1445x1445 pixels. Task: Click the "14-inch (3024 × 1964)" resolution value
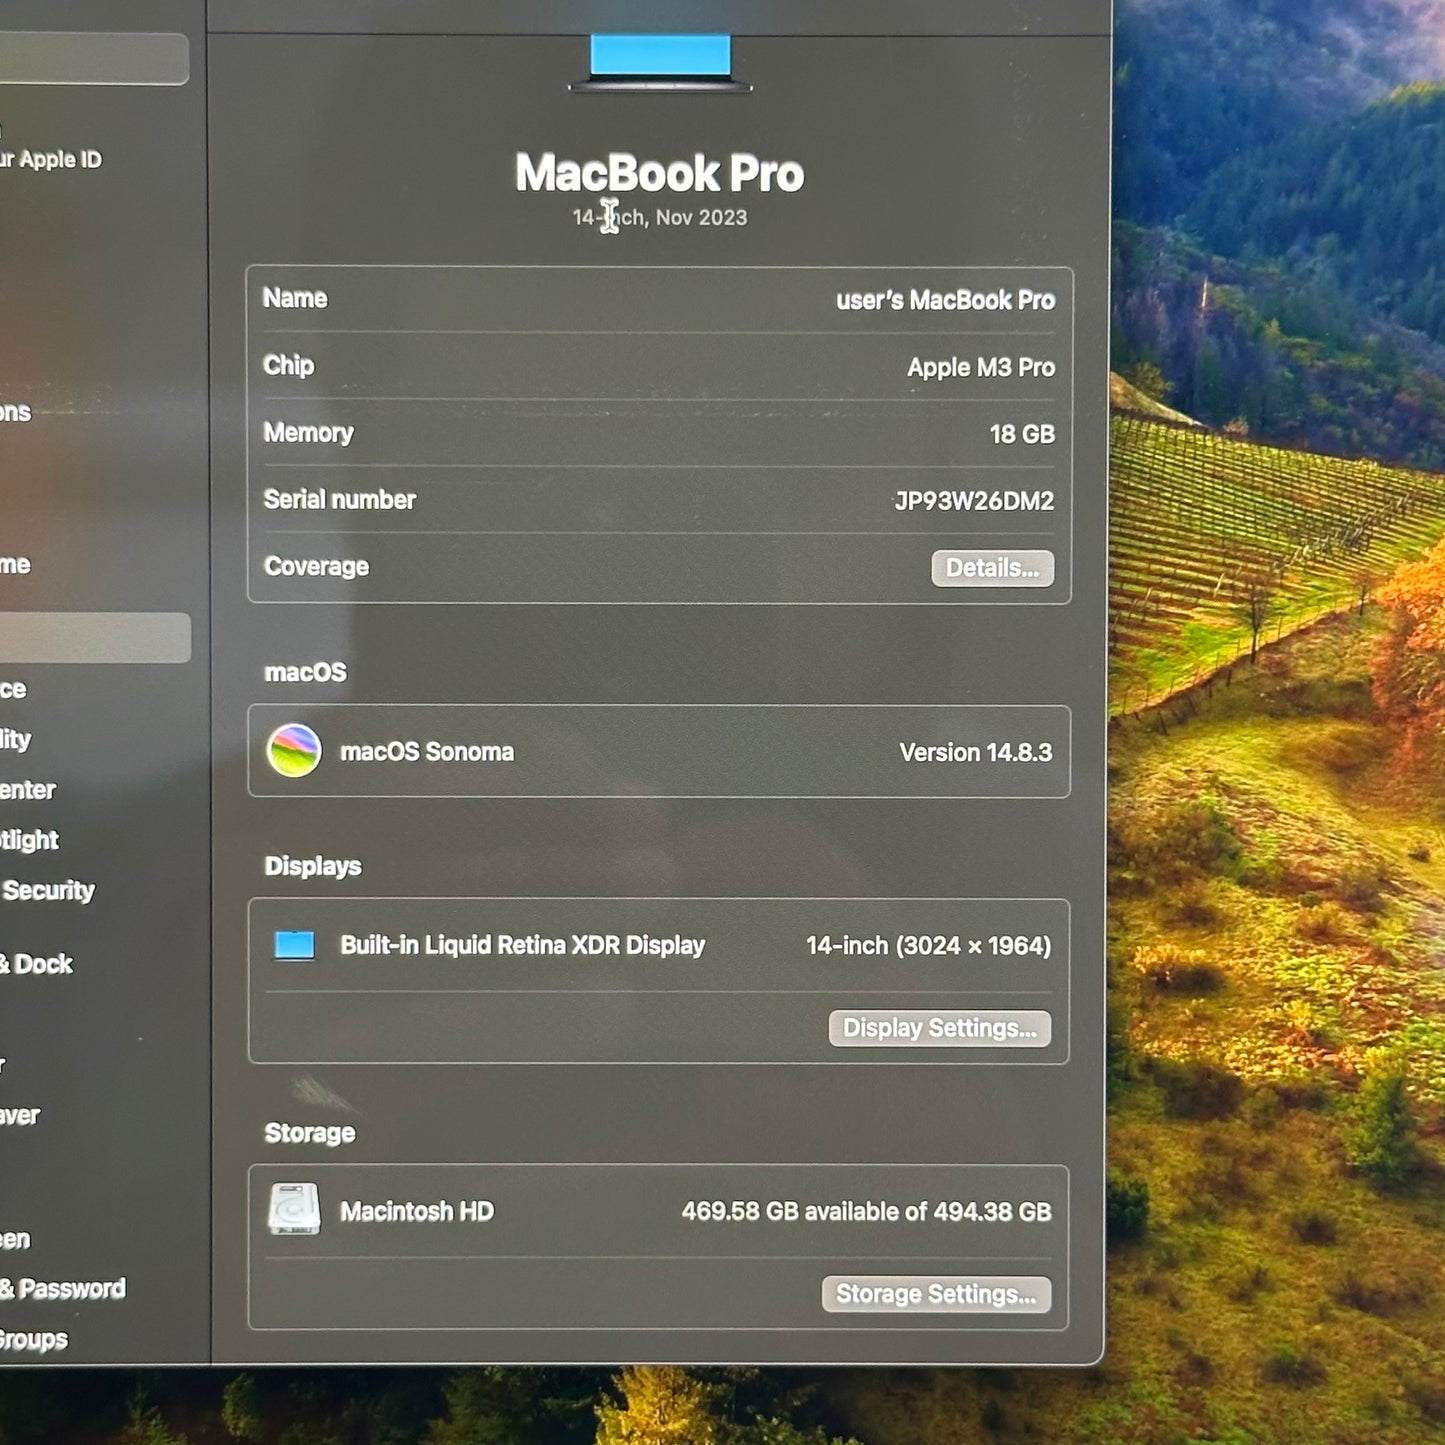pyautogui.click(x=929, y=946)
